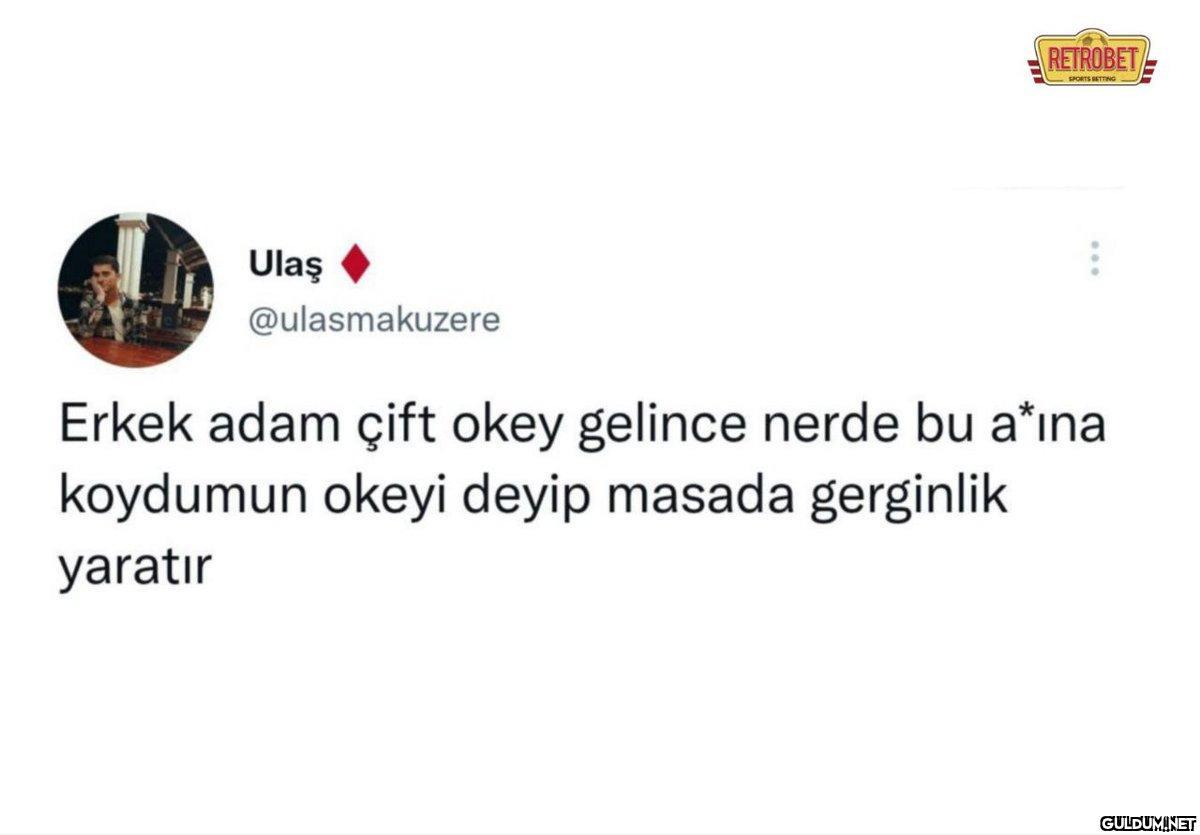Open Ulaş's round profile picture
The height and width of the screenshot is (835, 1200).
click(135, 290)
